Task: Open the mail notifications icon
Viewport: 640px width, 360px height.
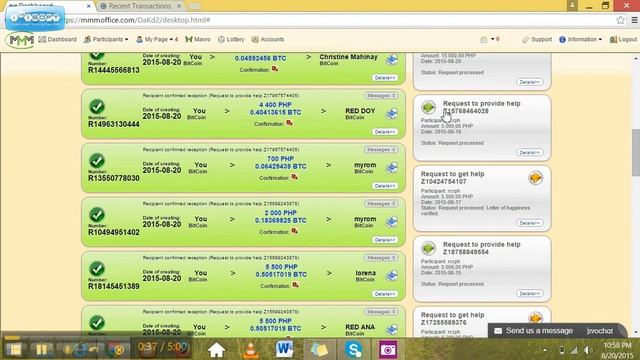Action: tap(484, 40)
